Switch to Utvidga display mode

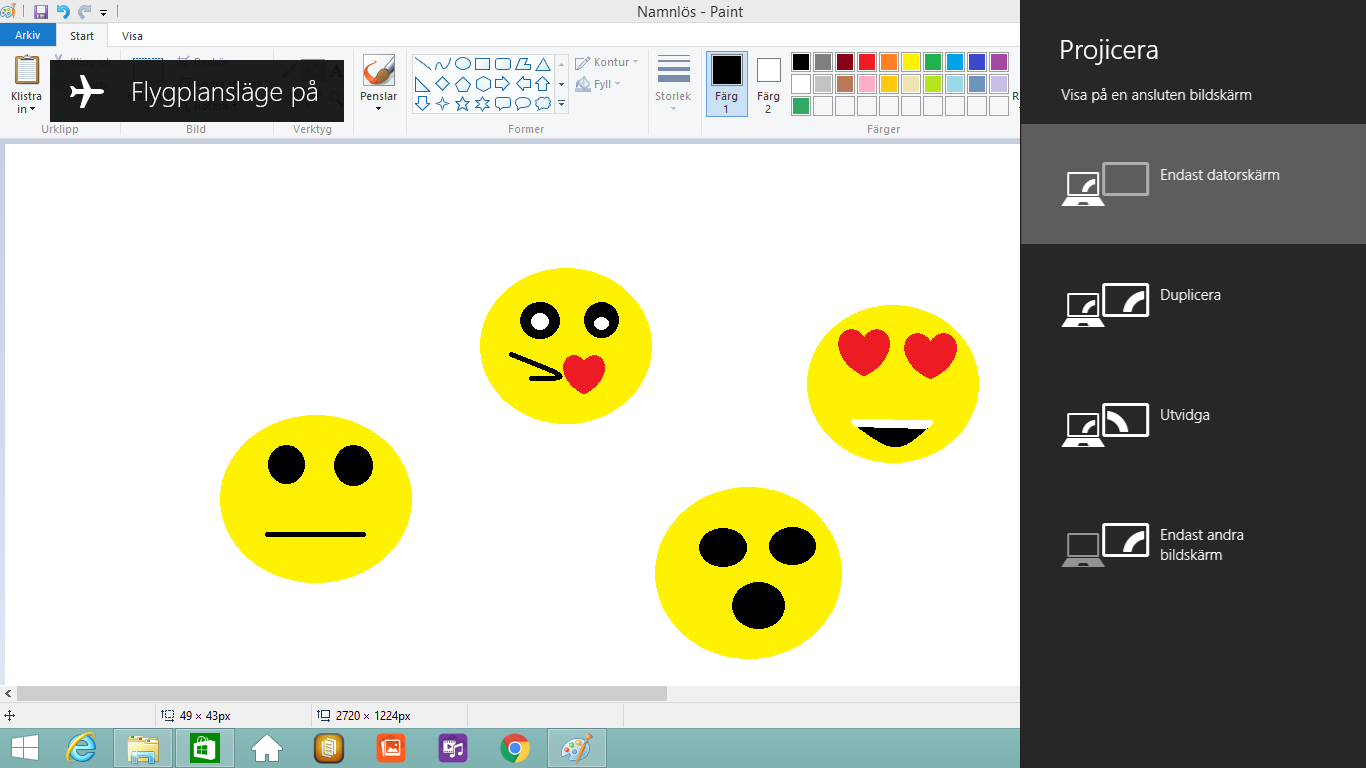(x=1193, y=424)
